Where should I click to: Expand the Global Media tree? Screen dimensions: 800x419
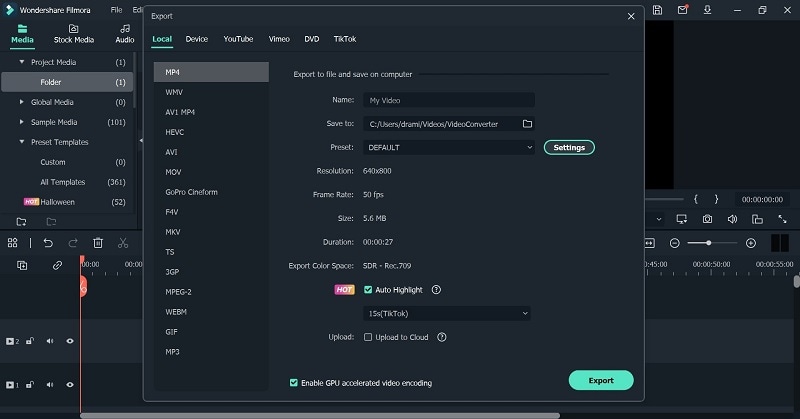[x=21, y=102]
